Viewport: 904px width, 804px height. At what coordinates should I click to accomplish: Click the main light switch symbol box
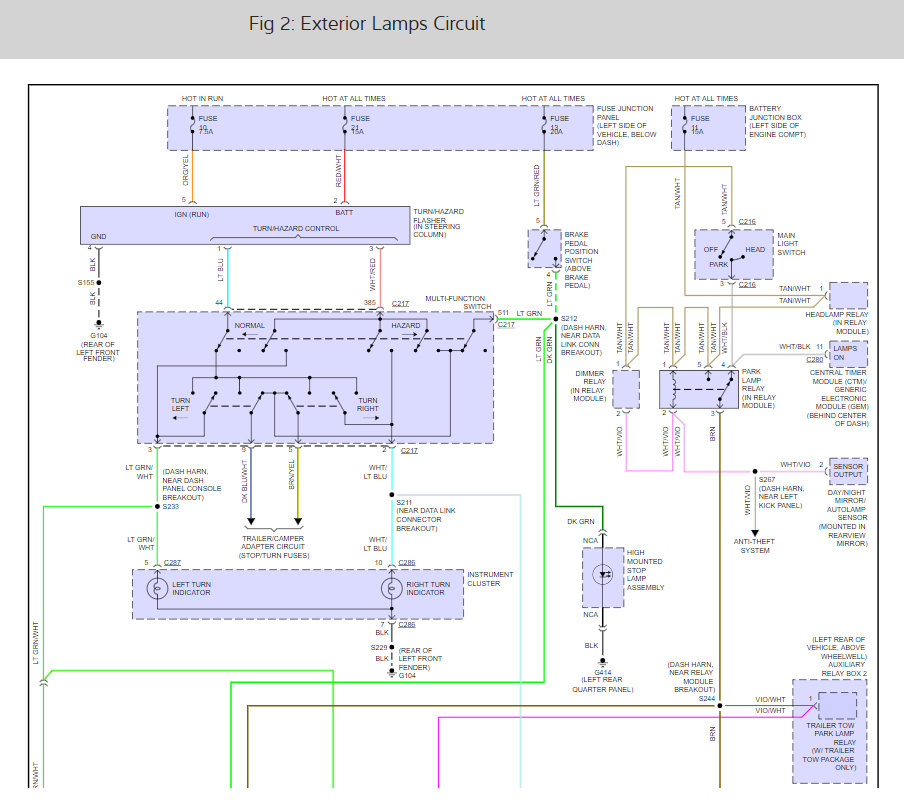tap(734, 255)
